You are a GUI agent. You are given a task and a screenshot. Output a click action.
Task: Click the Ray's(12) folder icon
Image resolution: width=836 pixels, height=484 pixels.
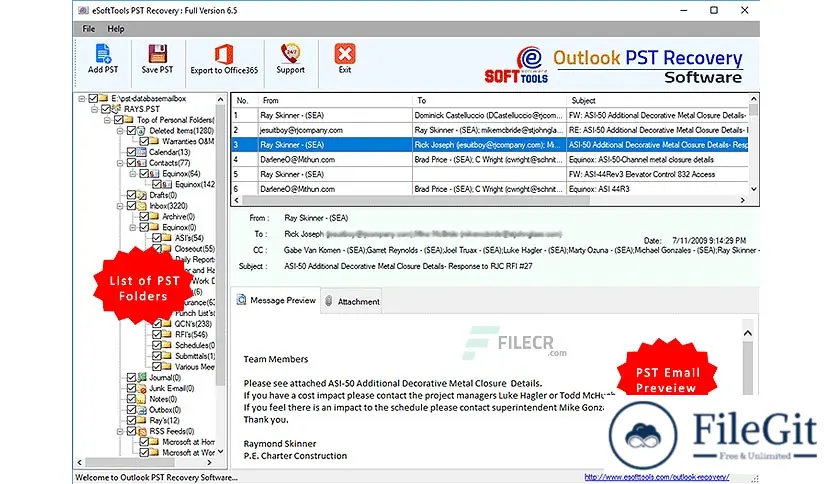141,421
